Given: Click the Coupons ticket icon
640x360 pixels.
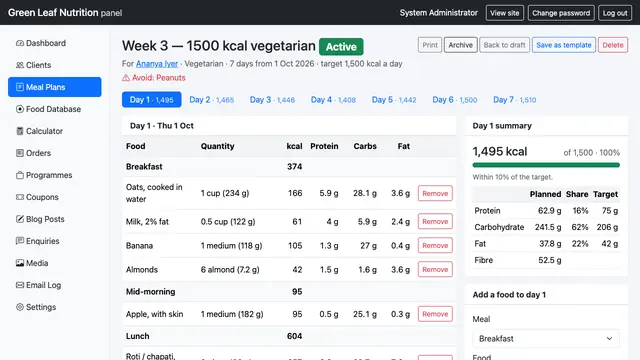Looking at the screenshot, I should point(20,197).
